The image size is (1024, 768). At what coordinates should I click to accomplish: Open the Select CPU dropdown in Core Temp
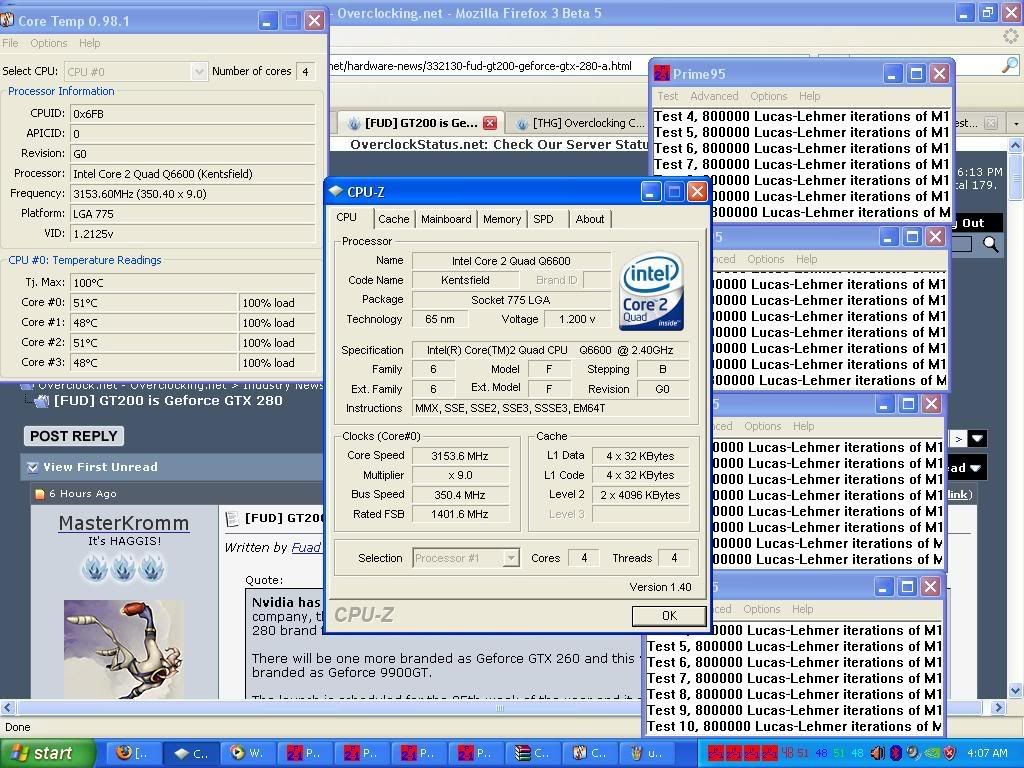(x=199, y=71)
